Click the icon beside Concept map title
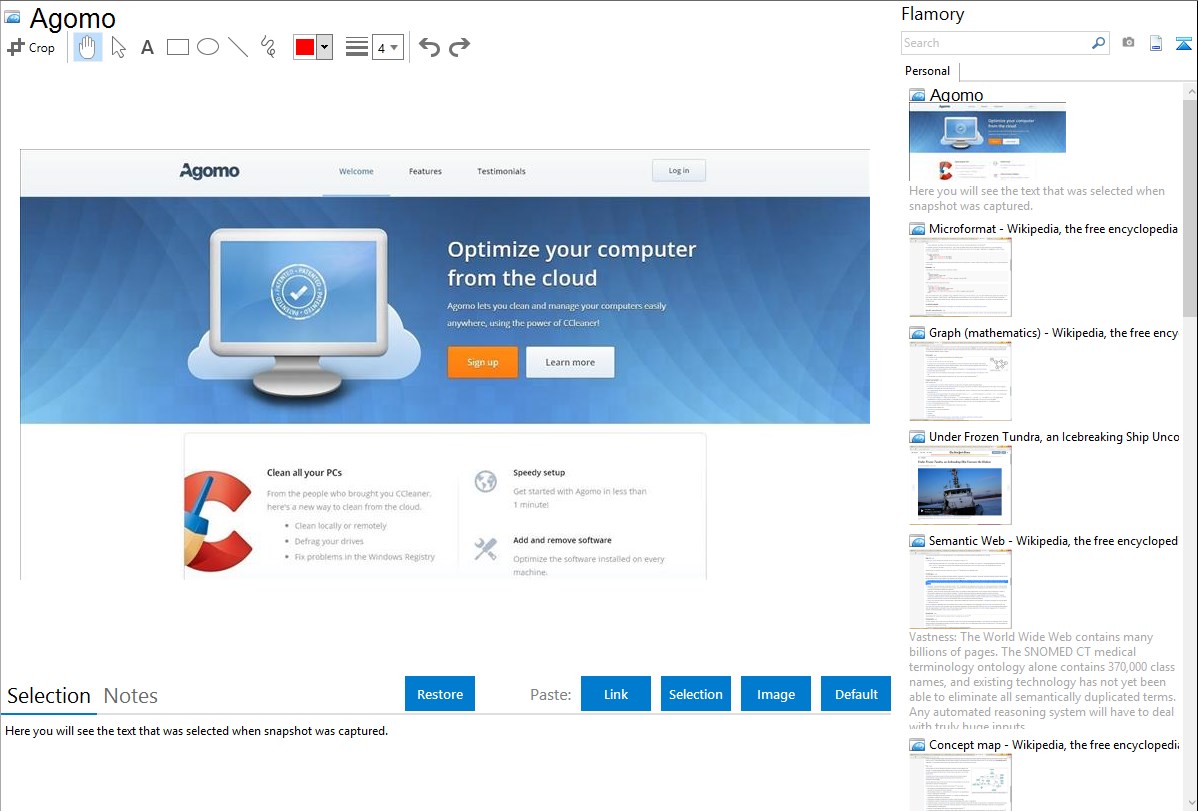The image size is (1198, 811). 918,745
